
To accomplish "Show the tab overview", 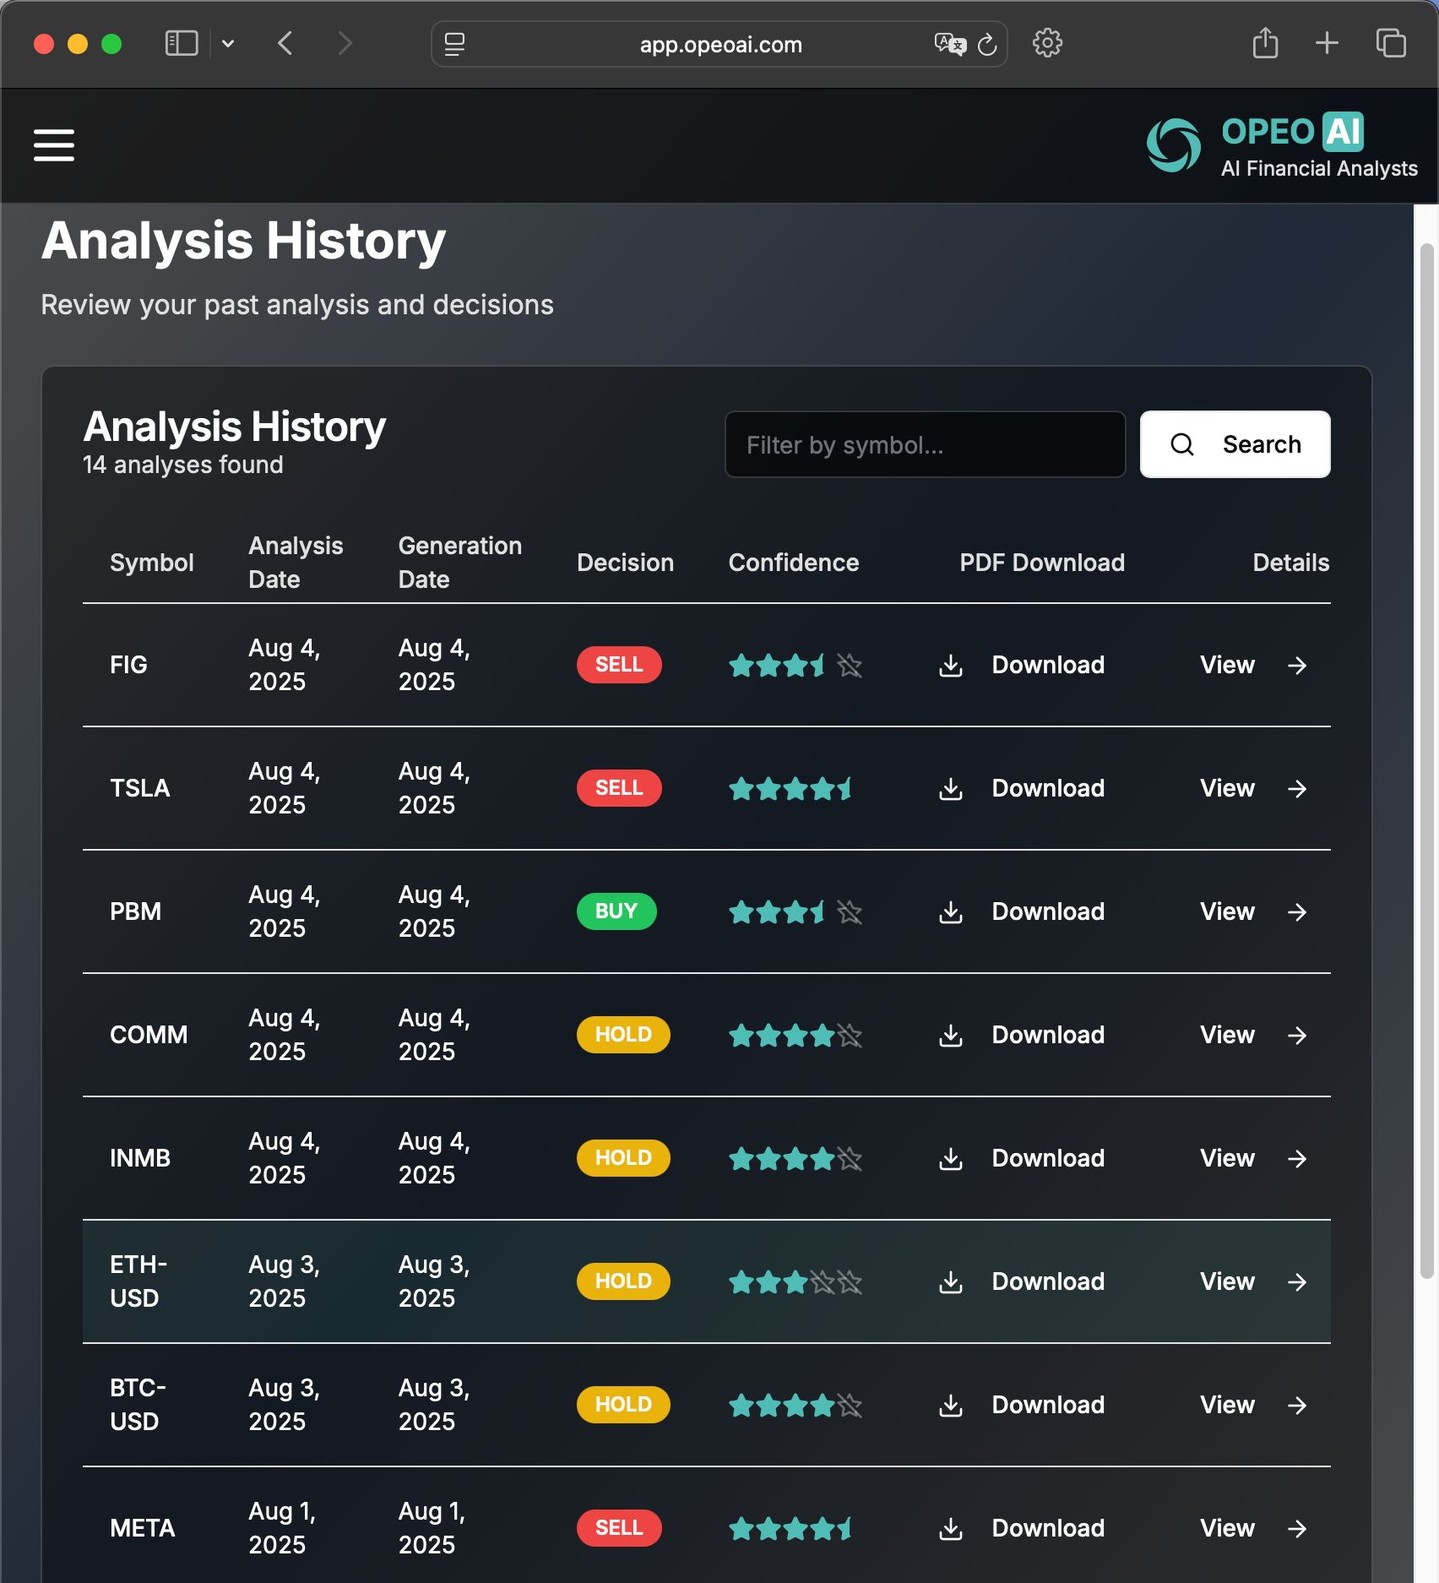I will [x=1391, y=43].
